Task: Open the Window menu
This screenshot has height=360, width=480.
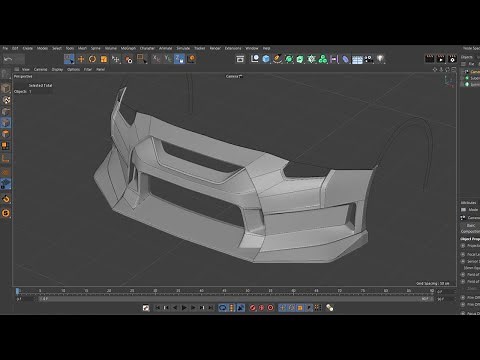Action: [x=252, y=48]
